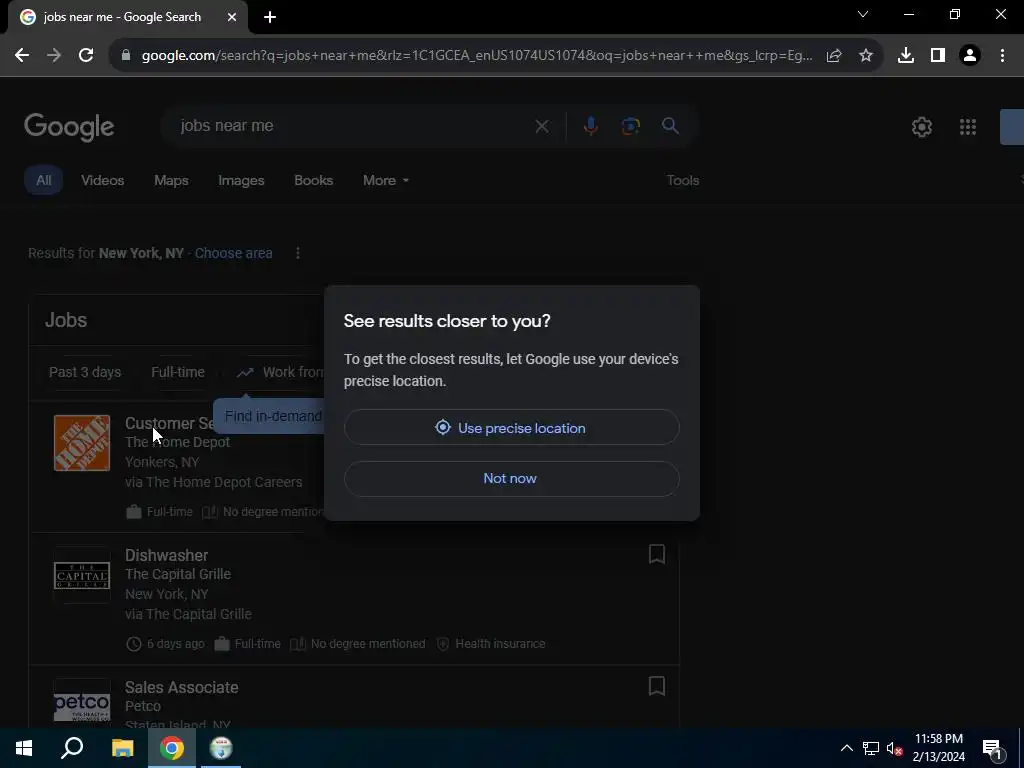1024x768 pixels.
Task: Click 'via The Capital Grille' text
Action: 188,614
